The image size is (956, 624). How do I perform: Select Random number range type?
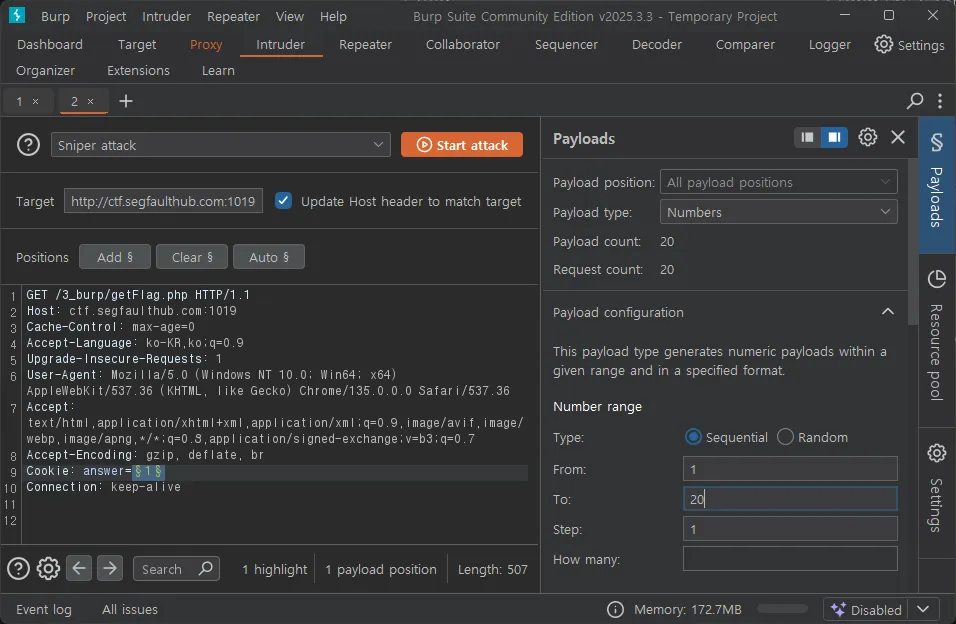click(x=785, y=437)
